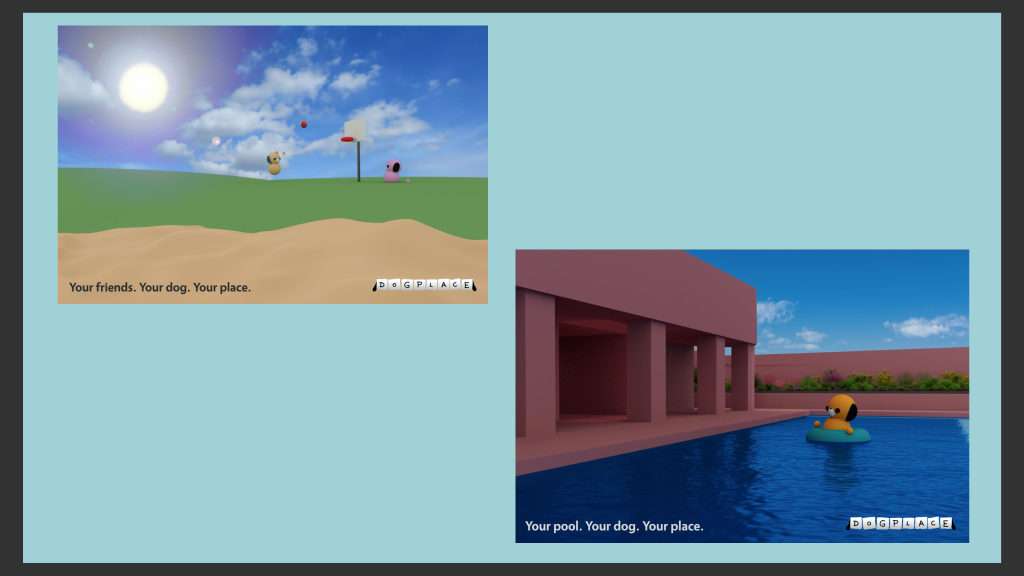Image resolution: width=1024 pixels, height=576 pixels.
Task: Click the red basketball in the sky
Action: (x=304, y=125)
